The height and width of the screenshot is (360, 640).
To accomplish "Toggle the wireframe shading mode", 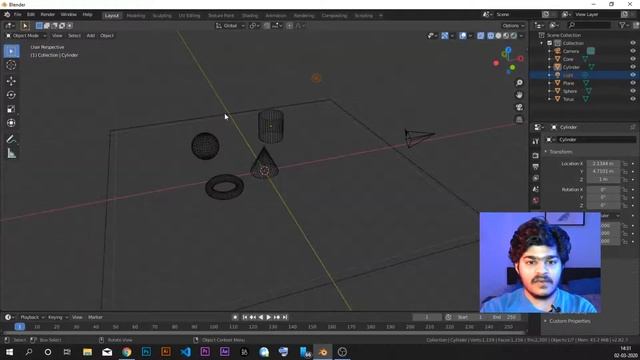I will pos(491,36).
